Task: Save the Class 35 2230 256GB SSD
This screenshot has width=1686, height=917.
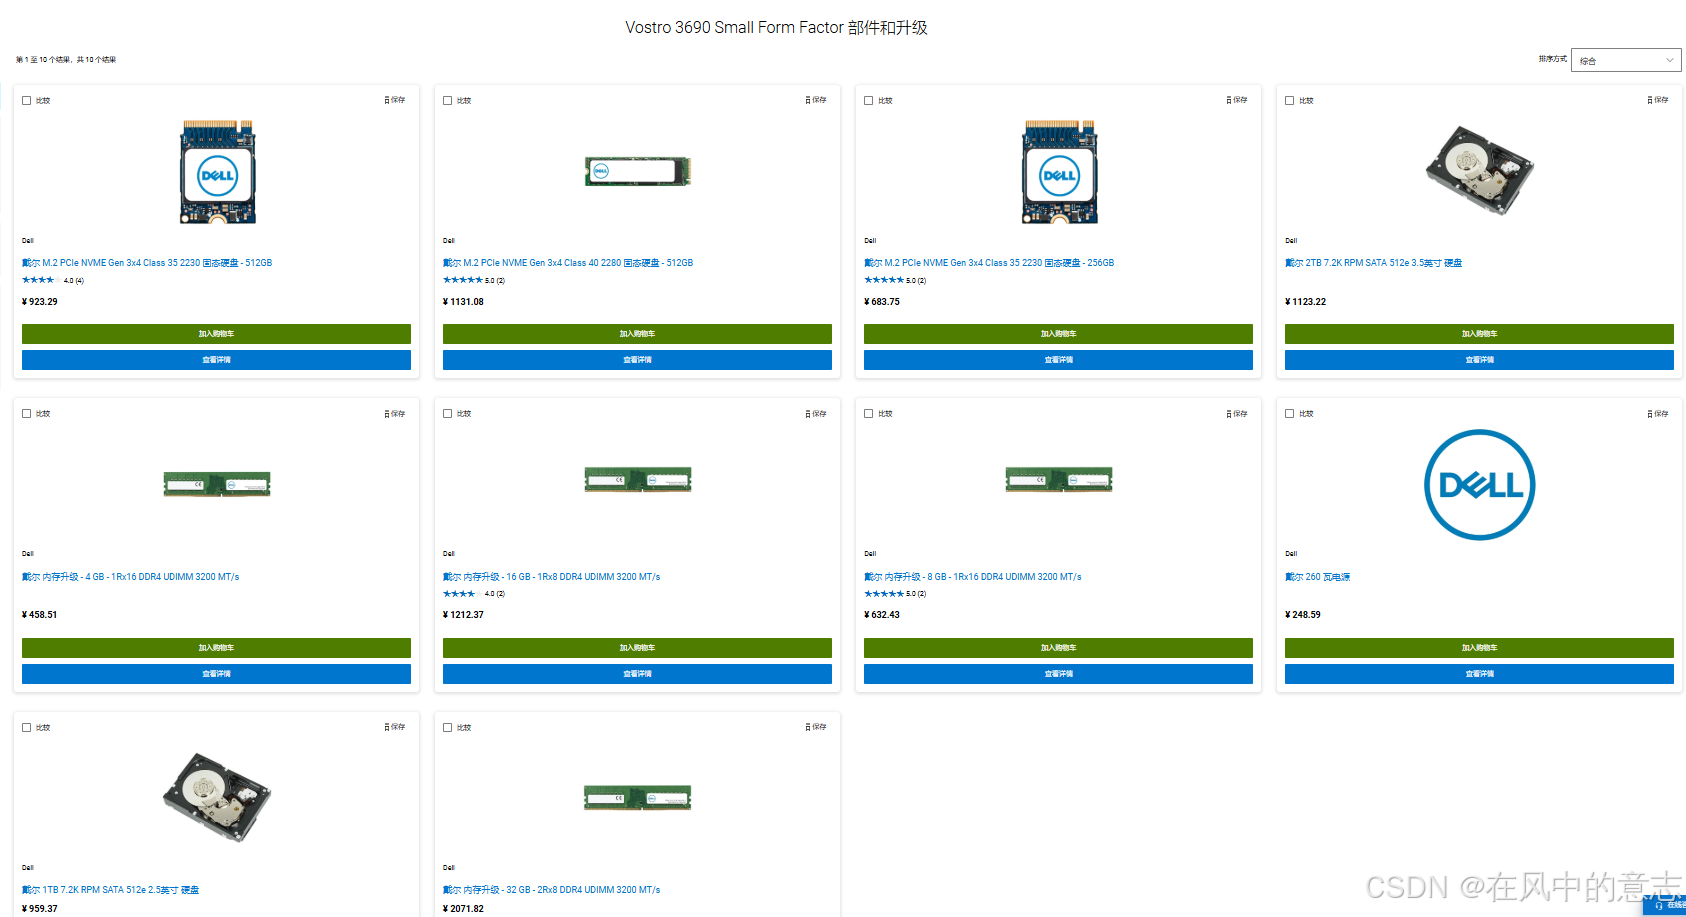Action: tap(1237, 100)
